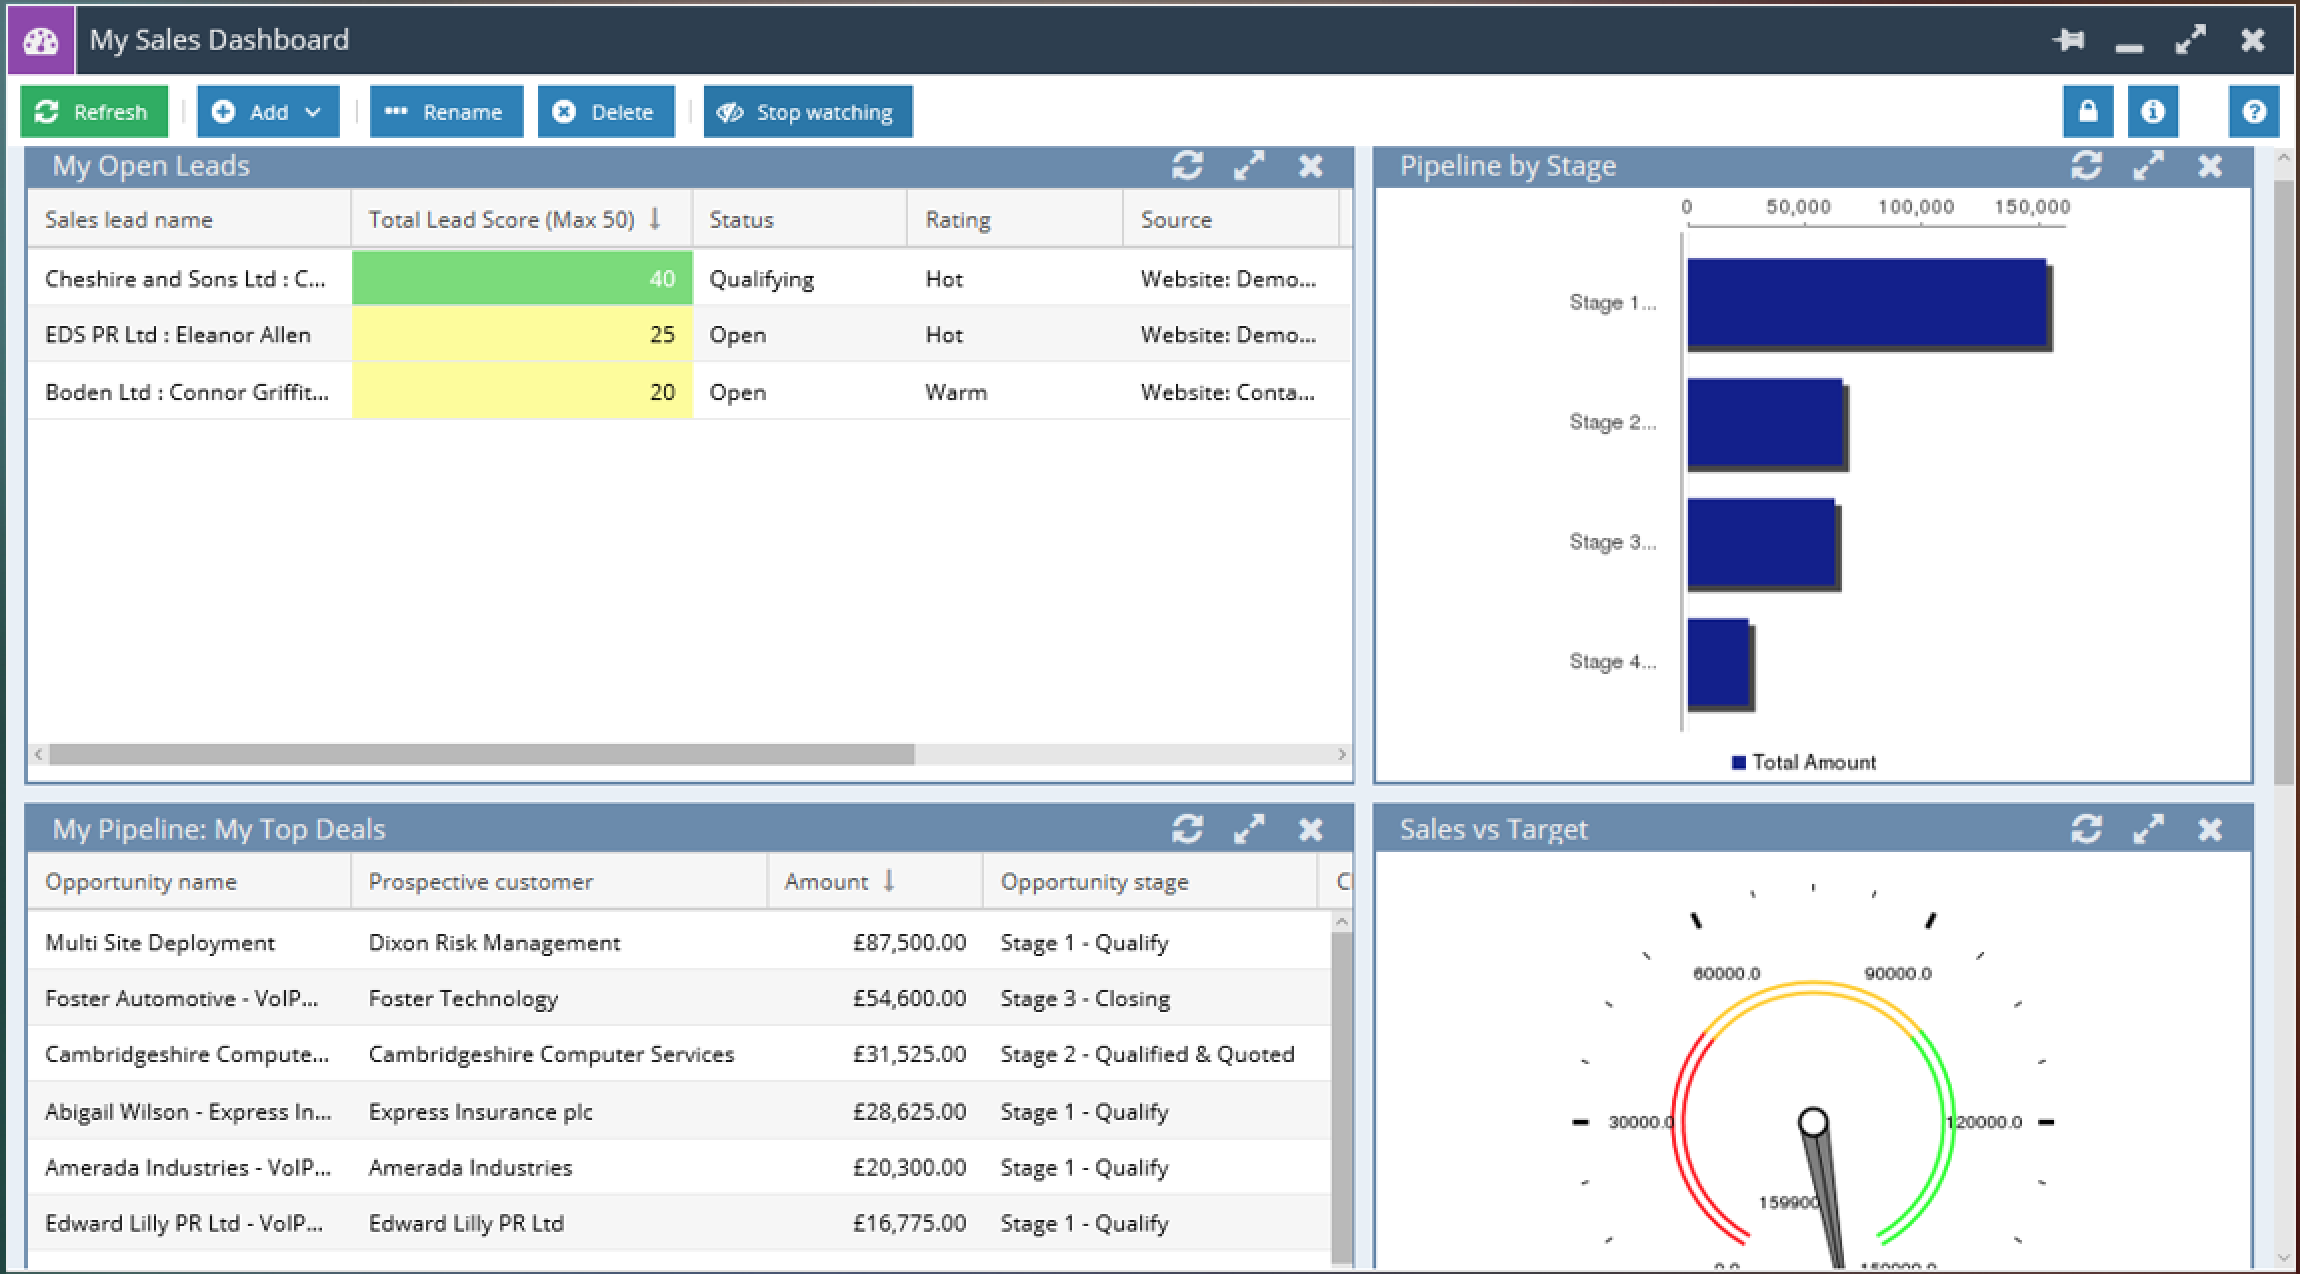Screen dimensions: 2300x1274
Task: Expand My Pipeline: My Top Deals panel
Action: coord(1249,829)
